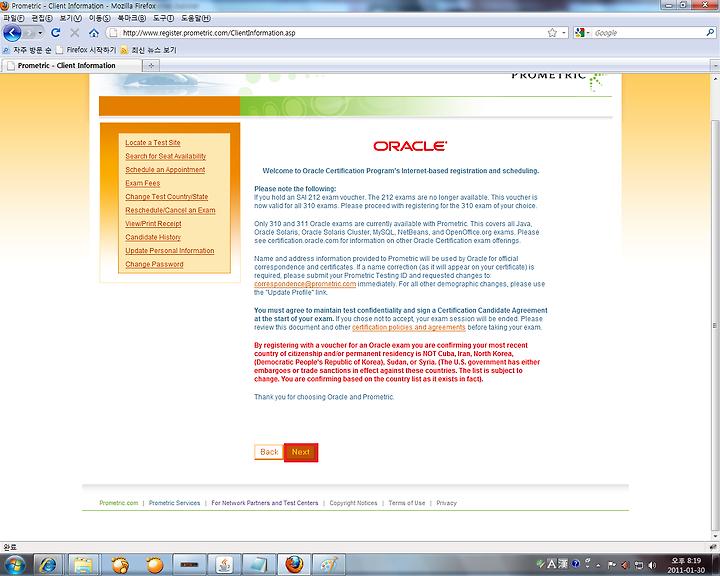This screenshot has height=576, width=720.
Task: Click the scrollbar down arrow
Action: 715,536
